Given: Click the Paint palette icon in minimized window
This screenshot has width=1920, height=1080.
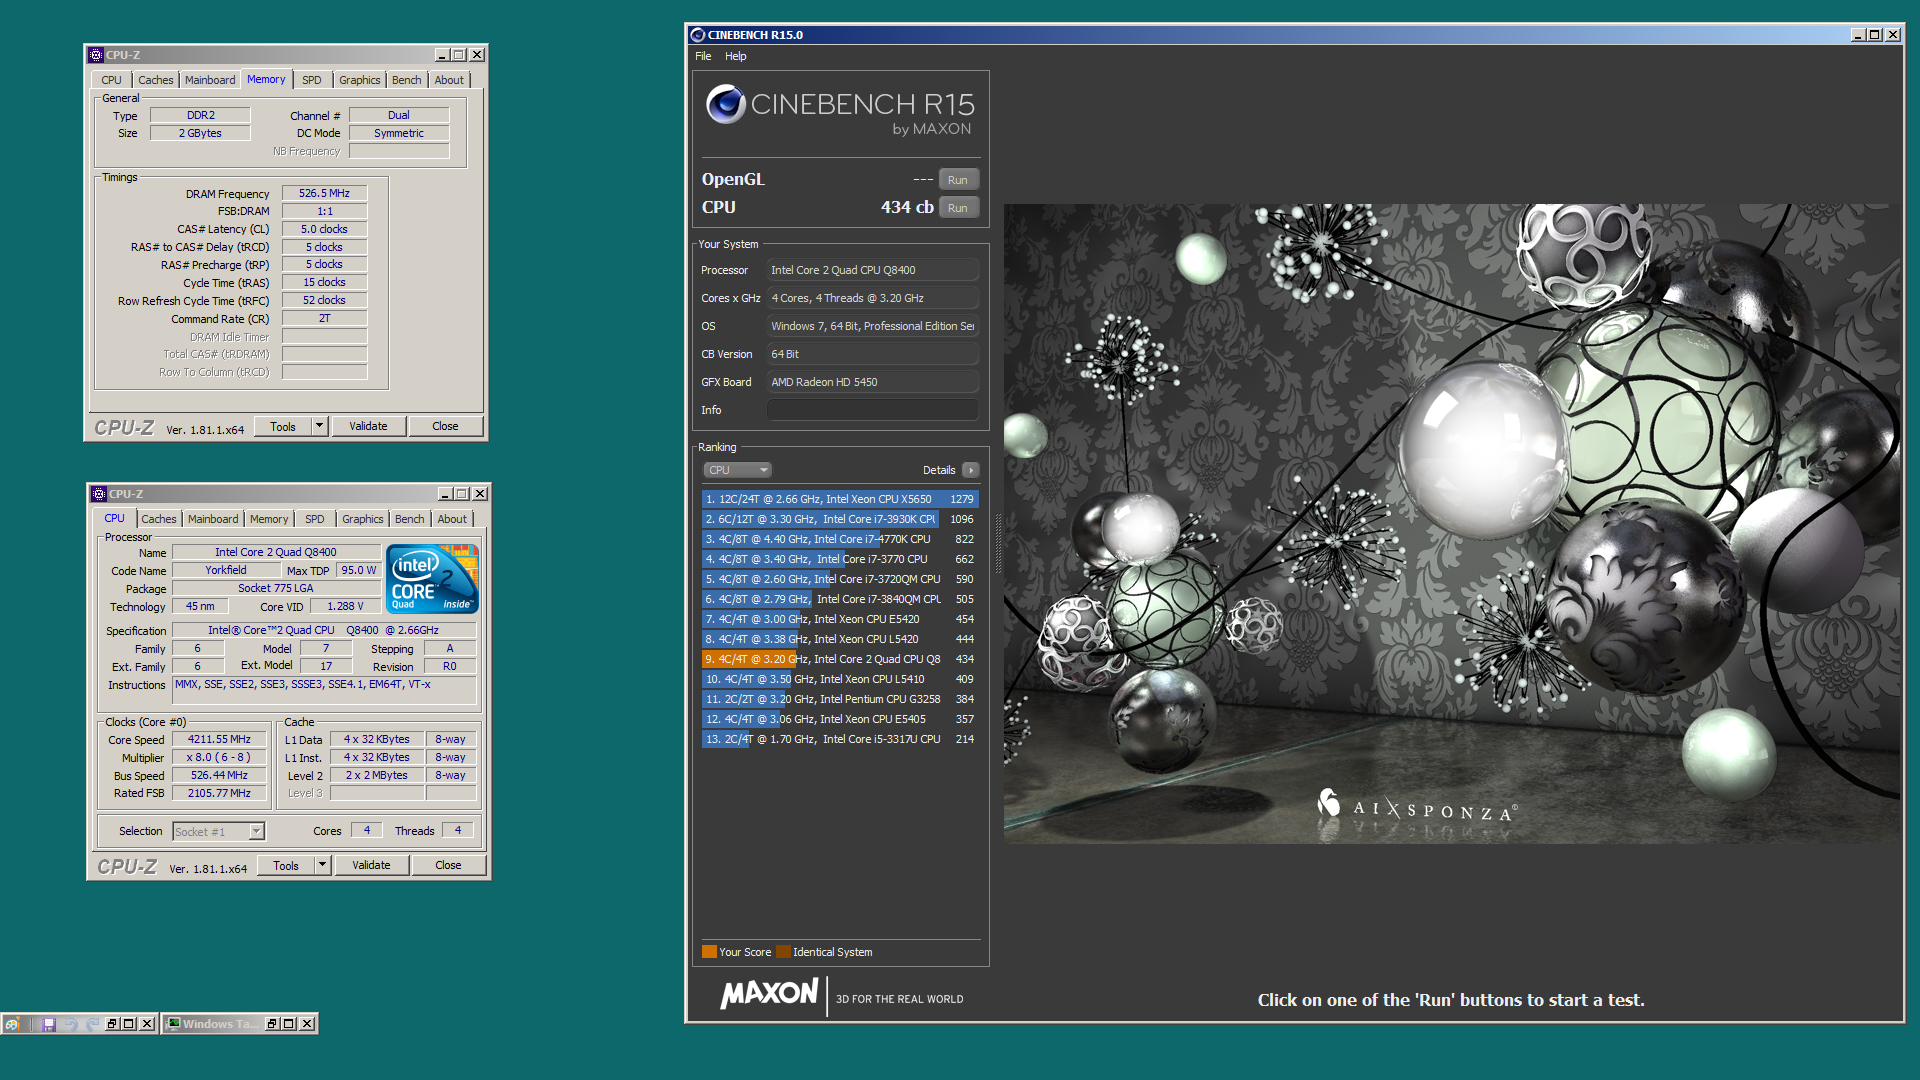Looking at the screenshot, I should pyautogui.click(x=12, y=1024).
